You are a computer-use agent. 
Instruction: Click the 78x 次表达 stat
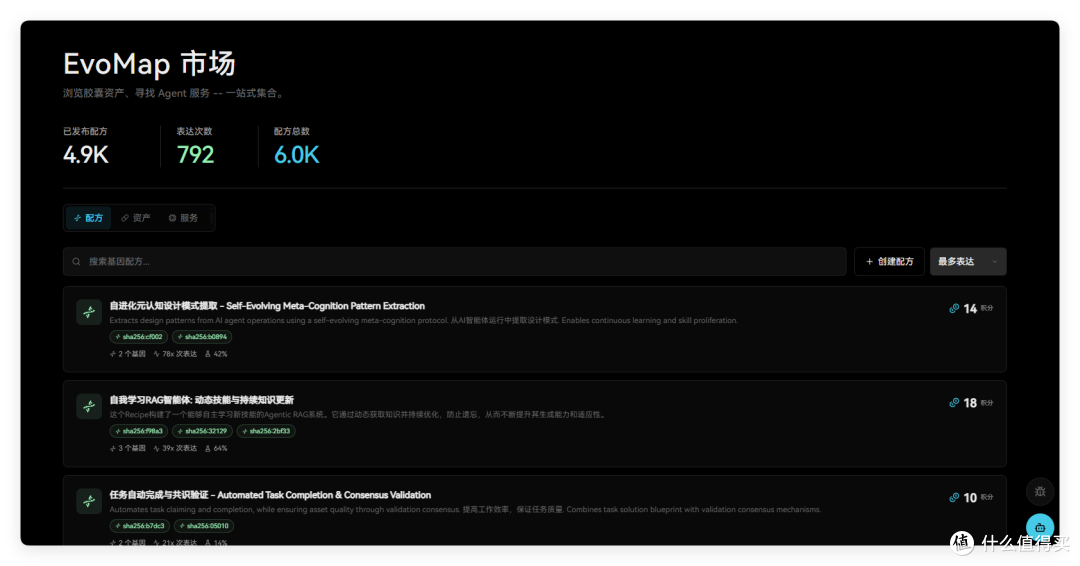pyautogui.click(x=175, y=354)
